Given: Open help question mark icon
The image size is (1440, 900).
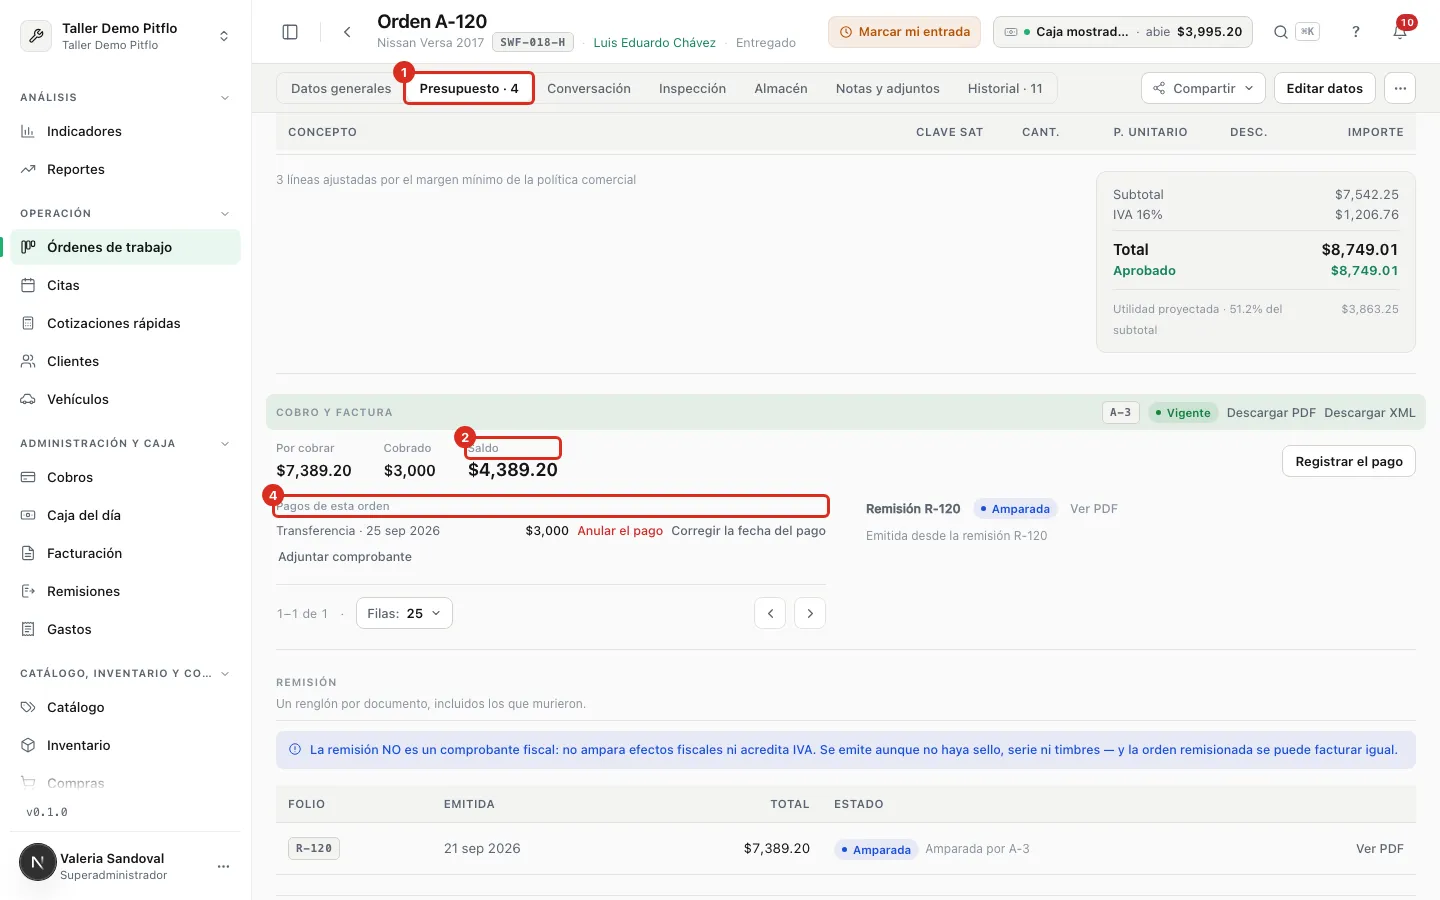Looking at the screenshot, I should pos(1356,32).
